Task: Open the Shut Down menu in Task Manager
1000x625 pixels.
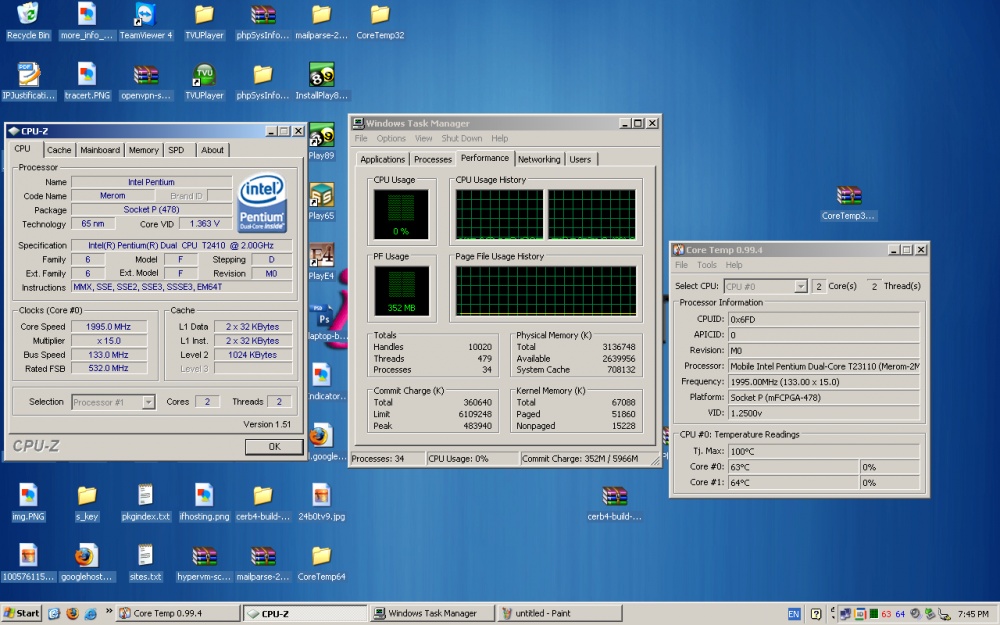Action: (x=462, y=138)
